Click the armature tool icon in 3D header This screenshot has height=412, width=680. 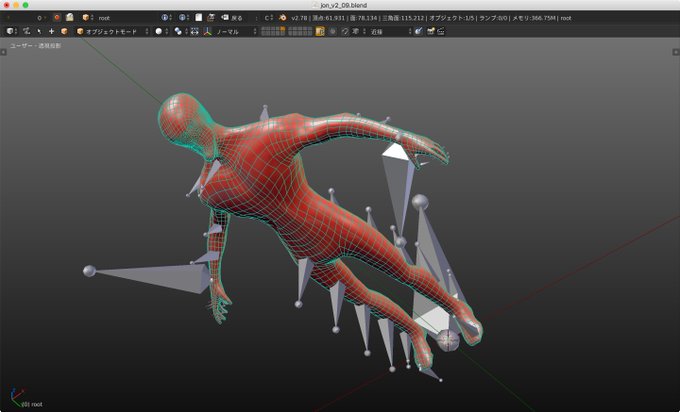(x=27, y=31)
